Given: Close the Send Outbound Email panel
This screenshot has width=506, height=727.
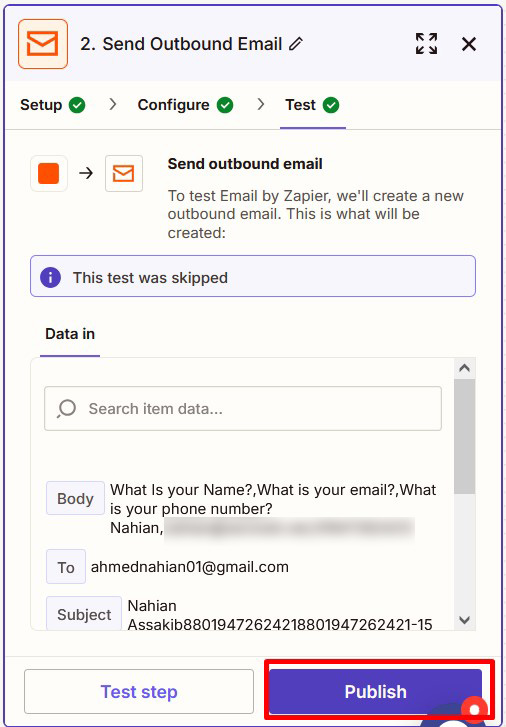Looking at the screenshot, I should 469,45.
